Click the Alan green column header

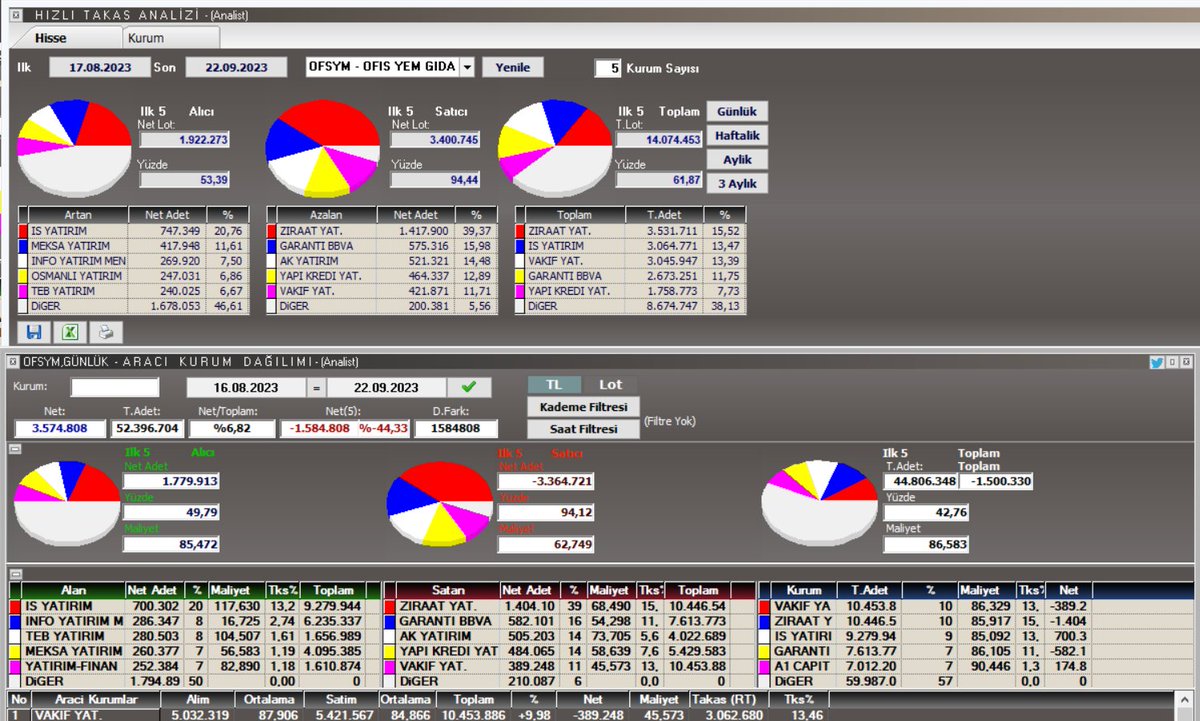click(73, 590)
